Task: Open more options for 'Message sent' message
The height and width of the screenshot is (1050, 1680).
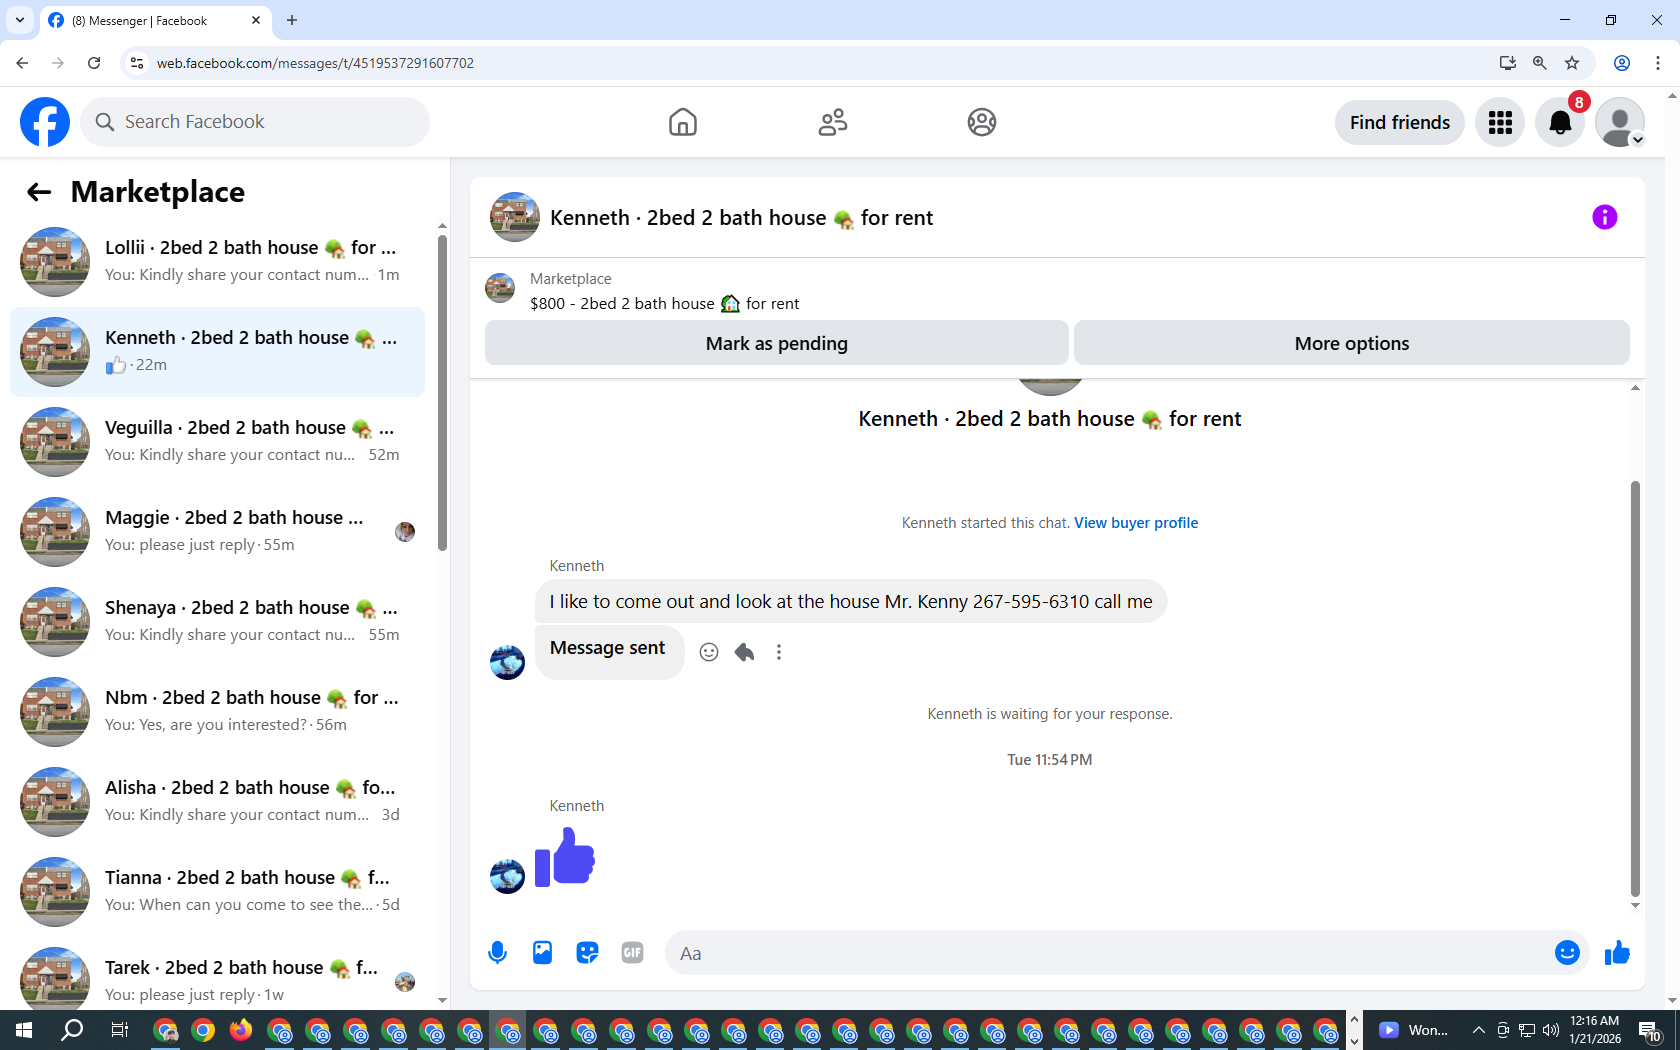Action: coord(779,652)
